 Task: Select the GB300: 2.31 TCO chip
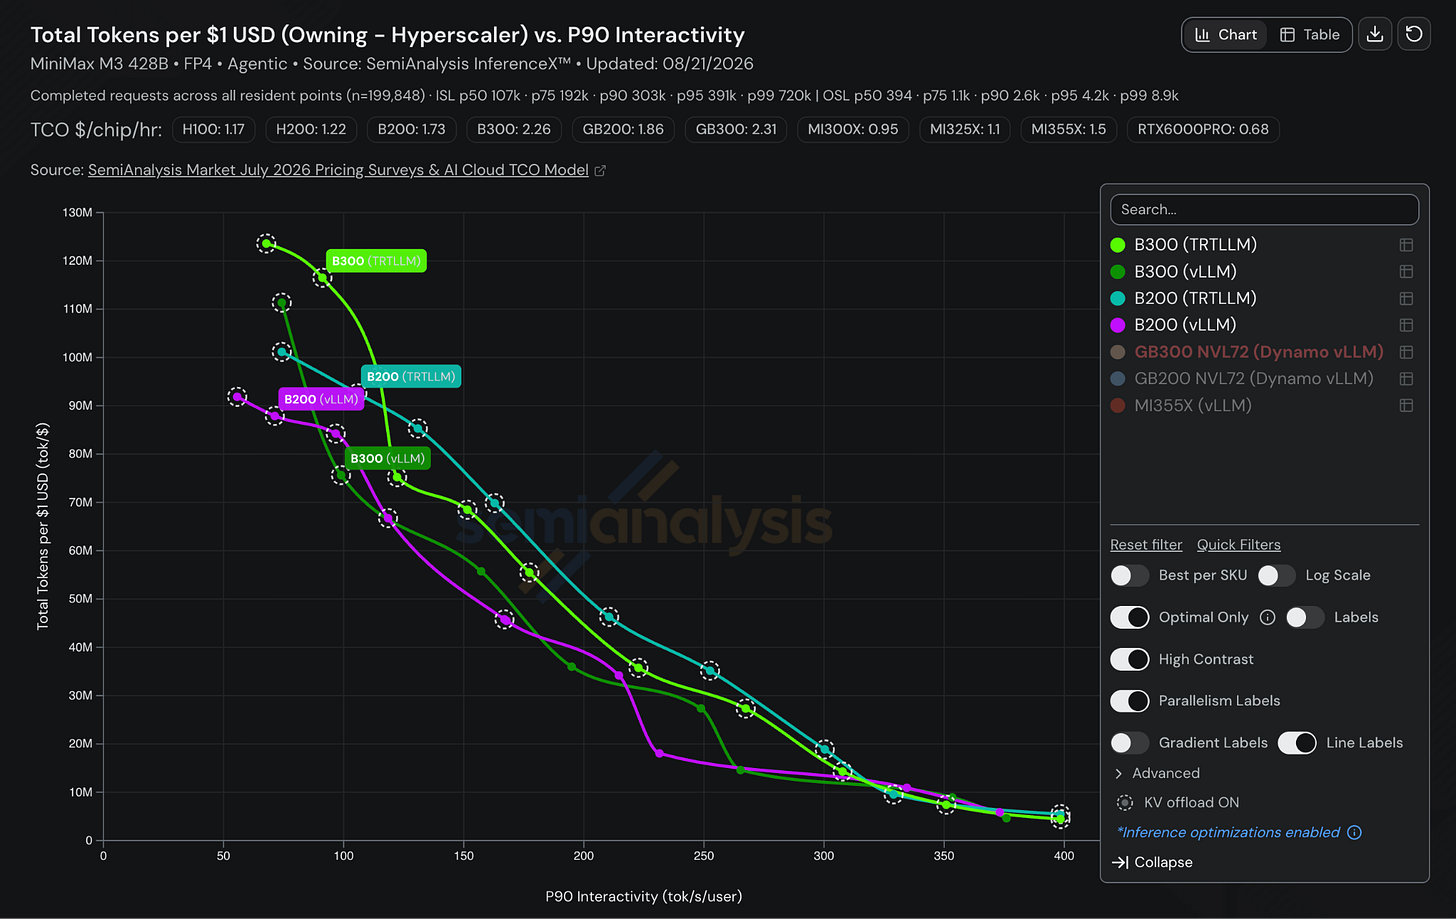point(736,129)
